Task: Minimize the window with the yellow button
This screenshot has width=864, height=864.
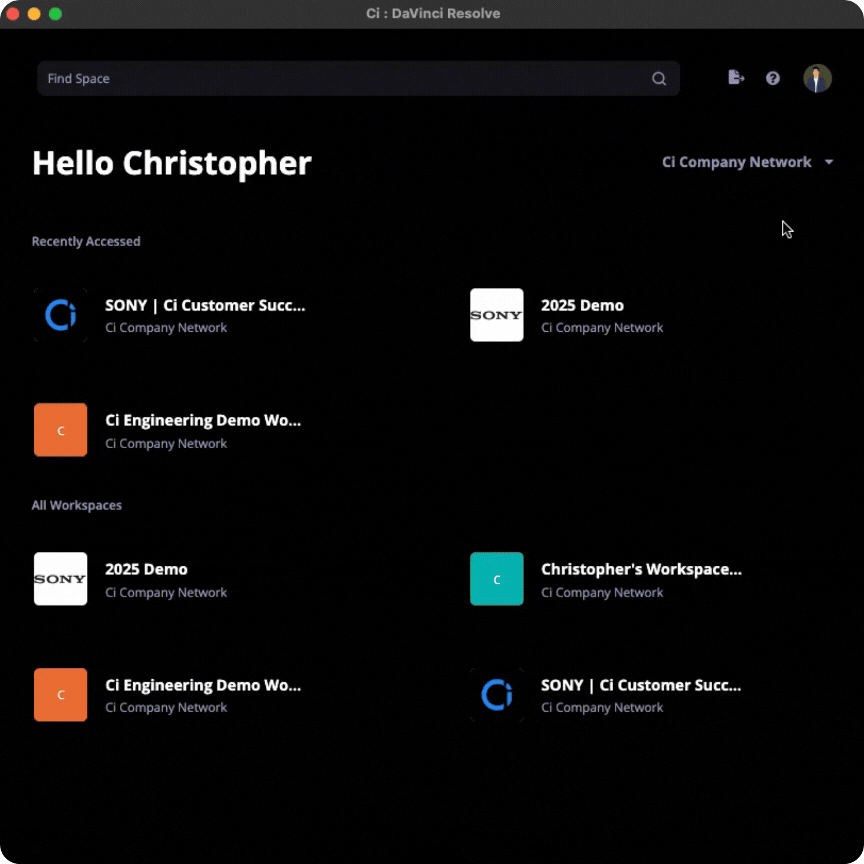Action: 34,14
